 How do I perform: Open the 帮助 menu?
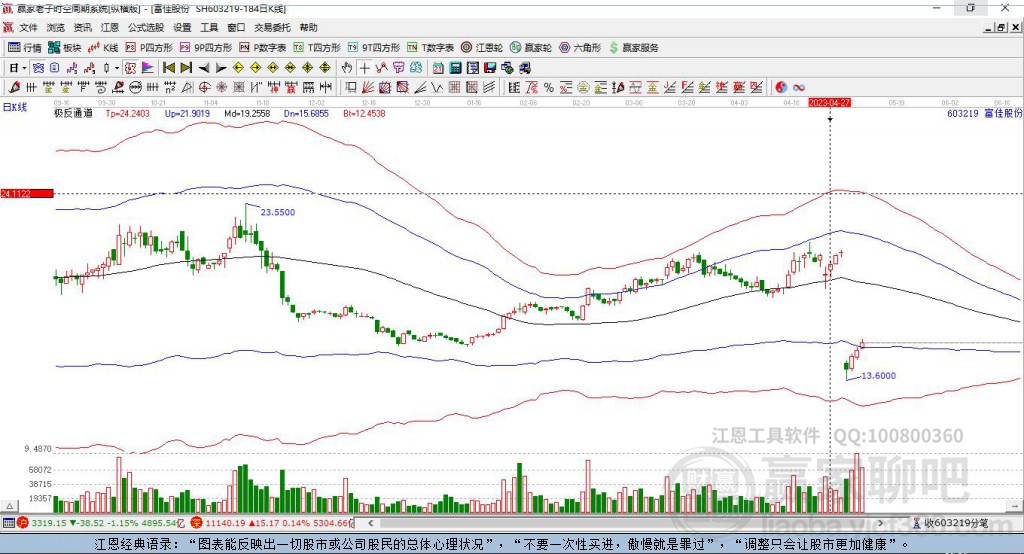[x=308, y=27]
